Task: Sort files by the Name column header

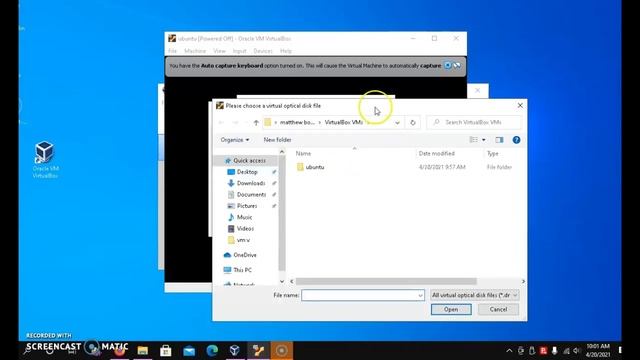Action: 303,153
